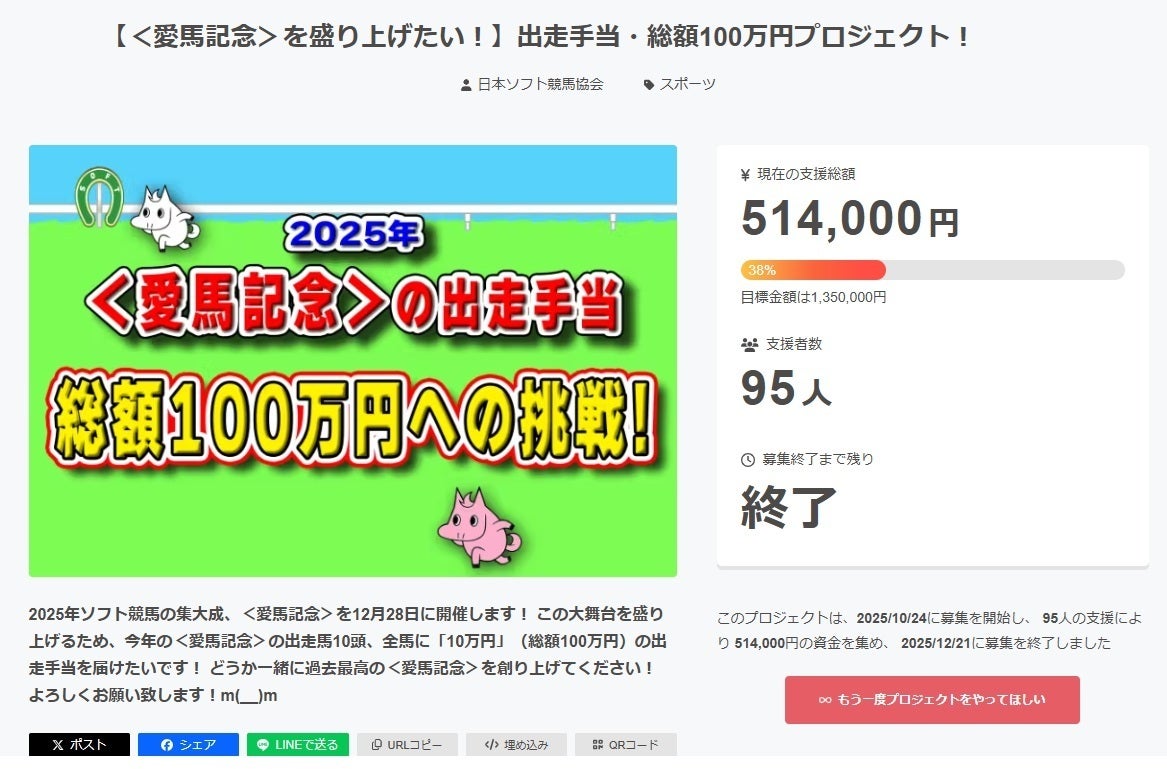1167x769 pixels.
Task: Click the red request-project-again button
Action: pyautogui.click(x=932, y=700)
